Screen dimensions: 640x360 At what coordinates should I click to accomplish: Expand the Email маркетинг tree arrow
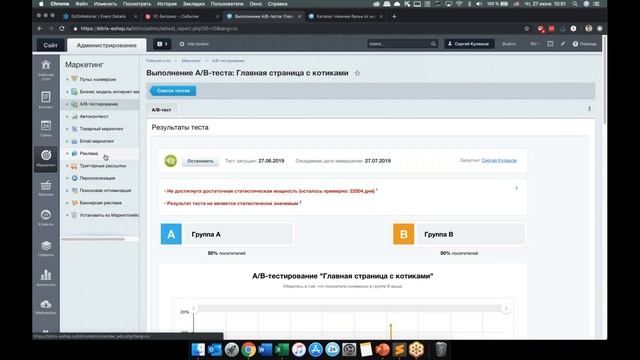point(67,141)
